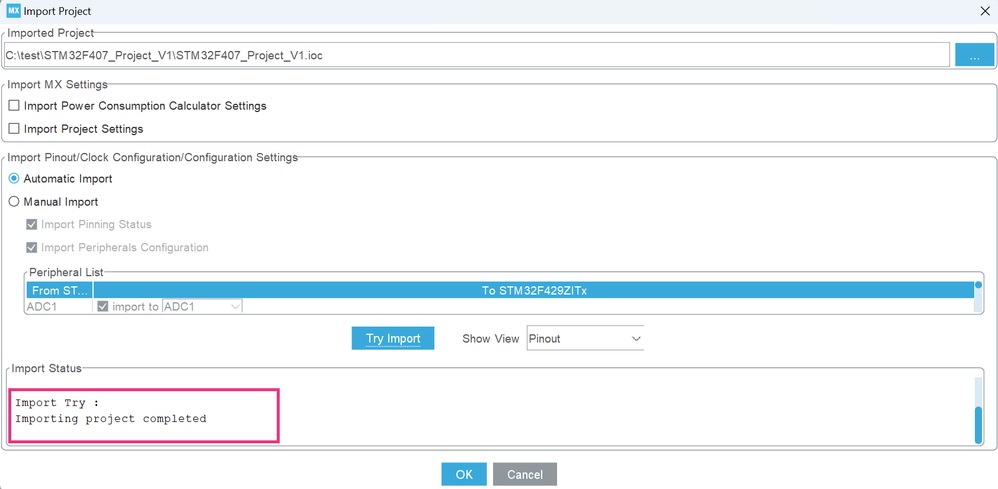The height and width of the screenshot is (489, 998).
Task: Open the Show View Pinout dropdown
Action: [585, 339]
